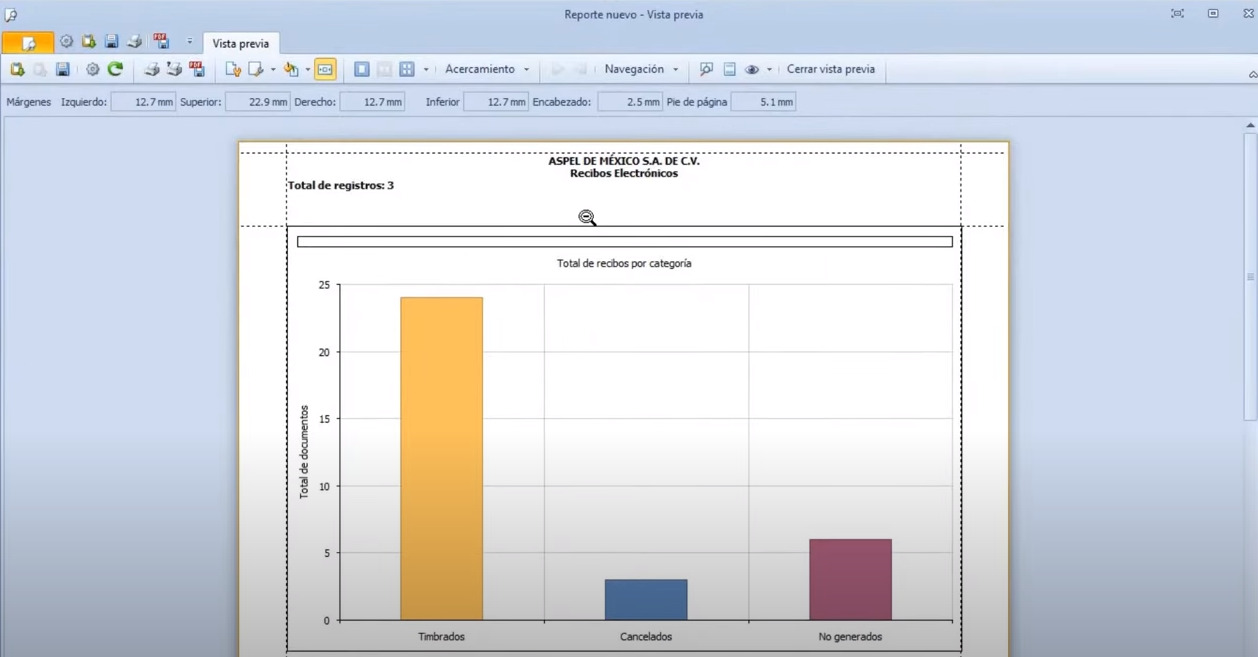Select the multiple pages grid view icon

point(407,69)
